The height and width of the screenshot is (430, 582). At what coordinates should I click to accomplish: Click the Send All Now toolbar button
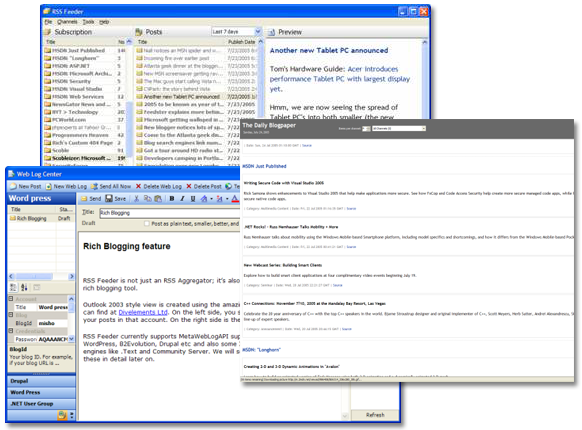(x=111, y=186)
